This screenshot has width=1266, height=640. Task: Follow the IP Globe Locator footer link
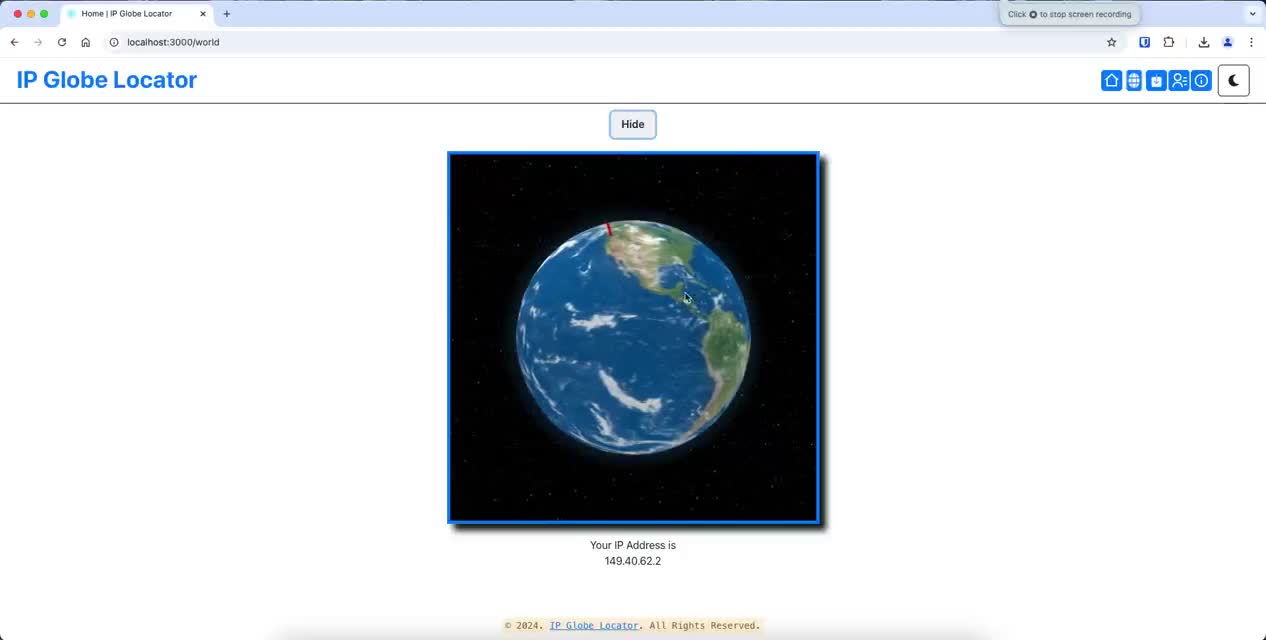pyautogui.click(x=594, y=626)
